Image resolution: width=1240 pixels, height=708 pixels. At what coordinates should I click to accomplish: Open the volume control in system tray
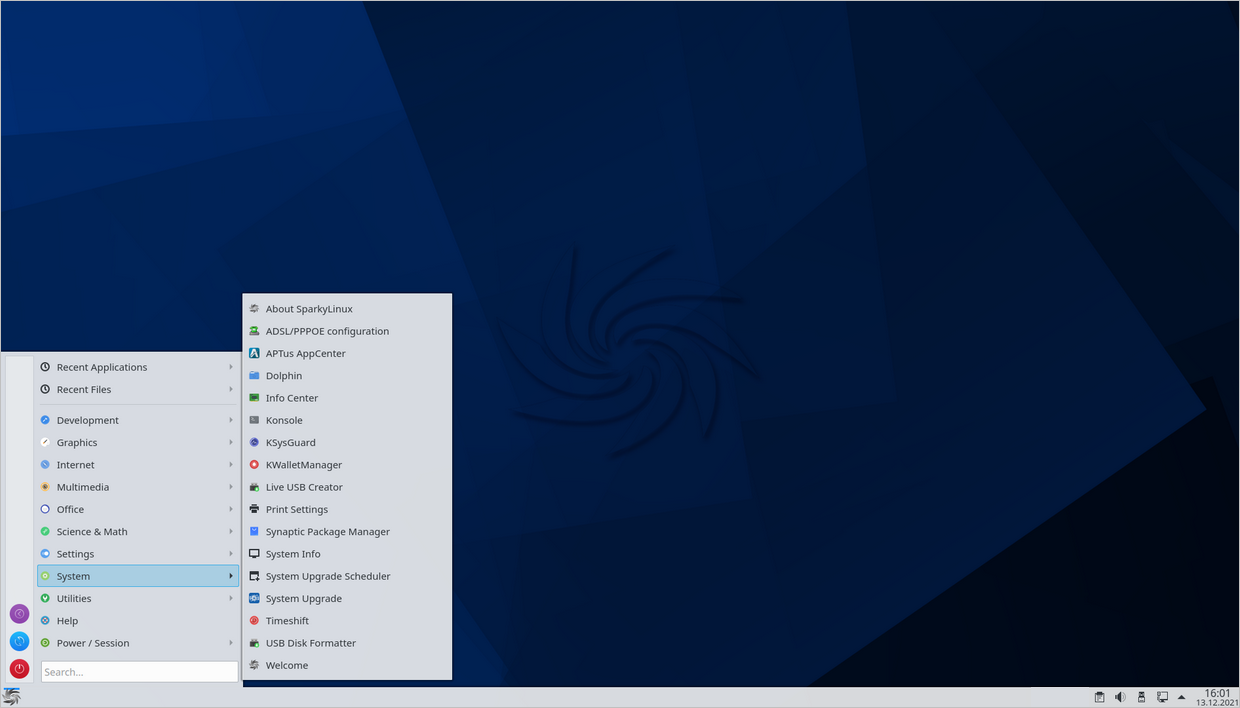tap(1120, 697)
